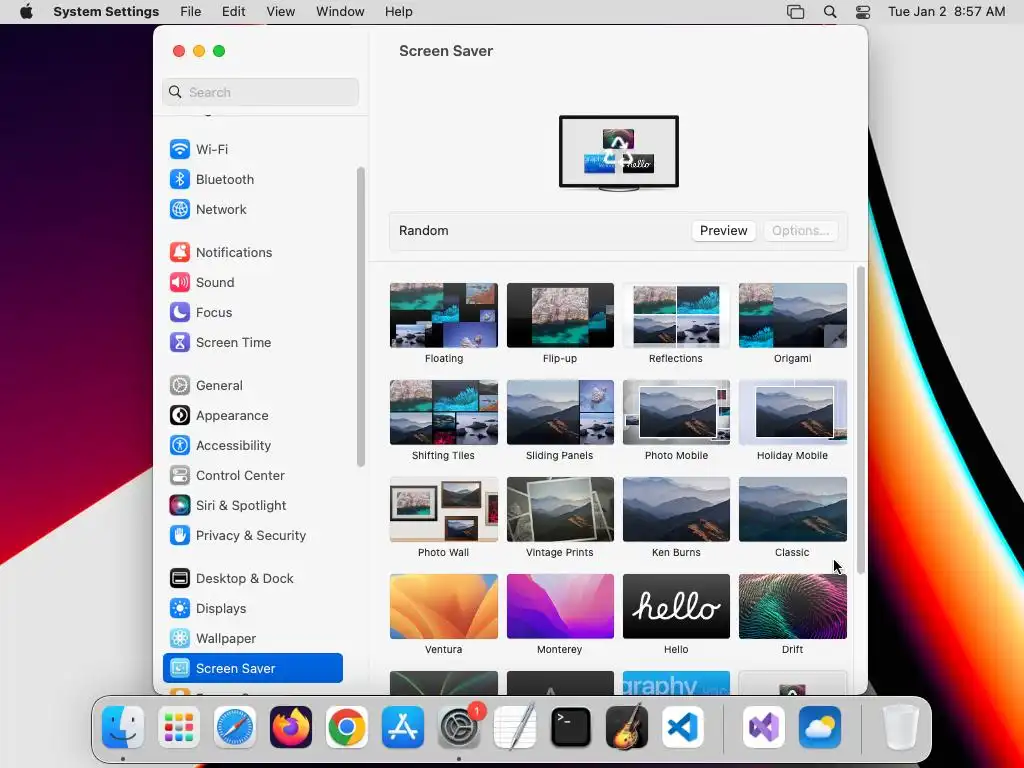
Task: Open the Apple menu
Action: (26, 11)
